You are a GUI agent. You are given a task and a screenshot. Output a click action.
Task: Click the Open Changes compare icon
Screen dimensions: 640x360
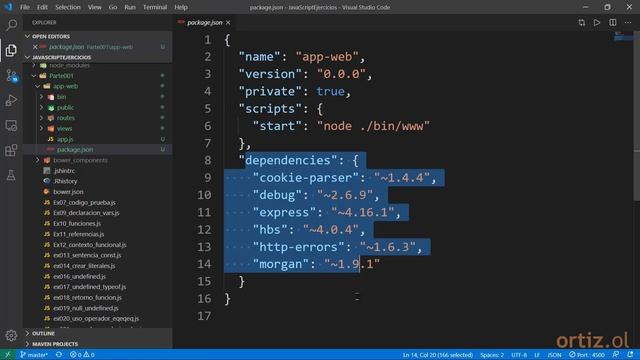pyautogui.click(x=582, y=22)
